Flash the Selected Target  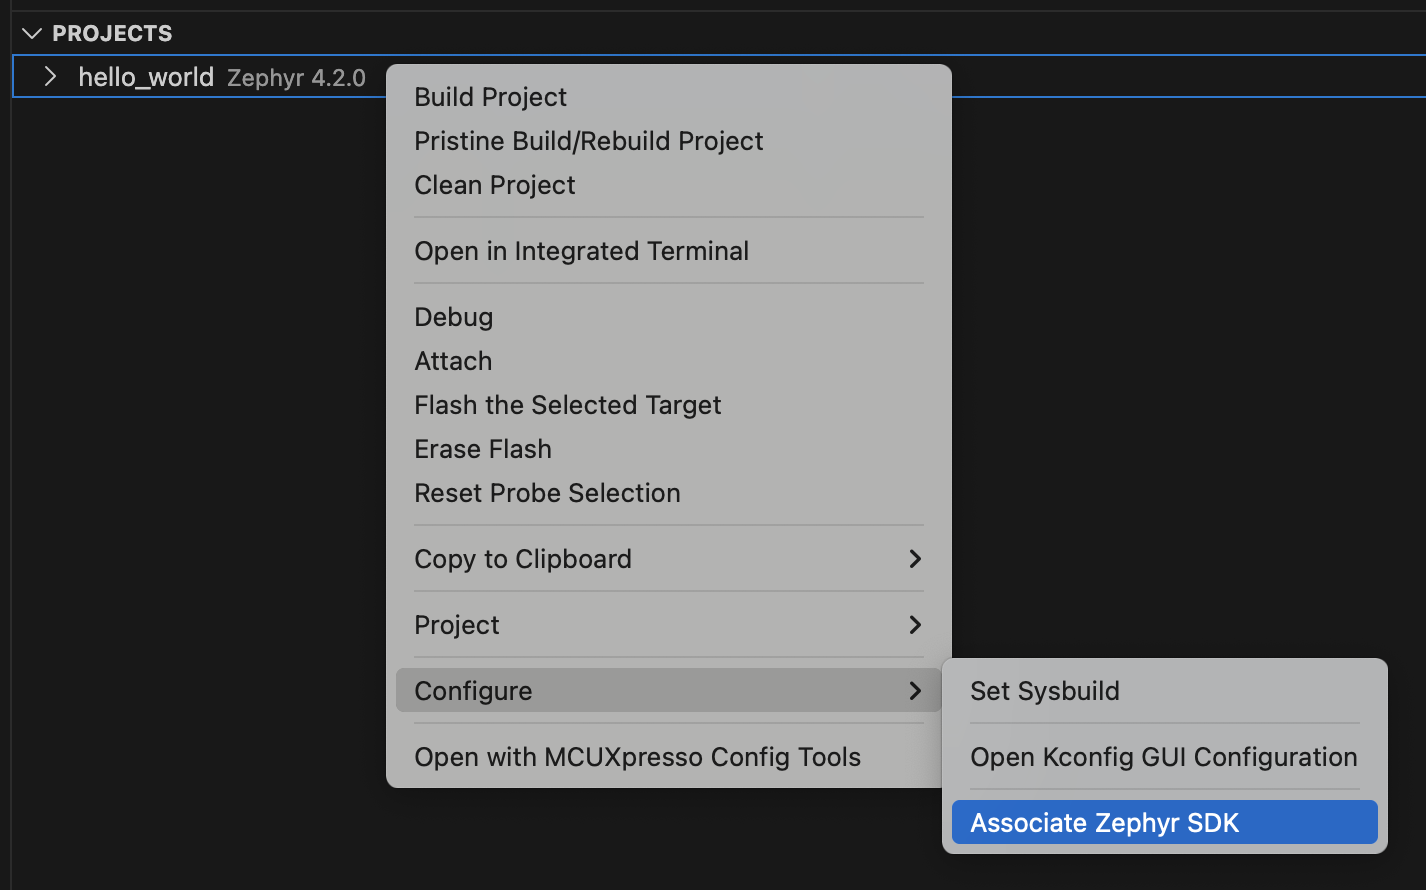point(567,405)
